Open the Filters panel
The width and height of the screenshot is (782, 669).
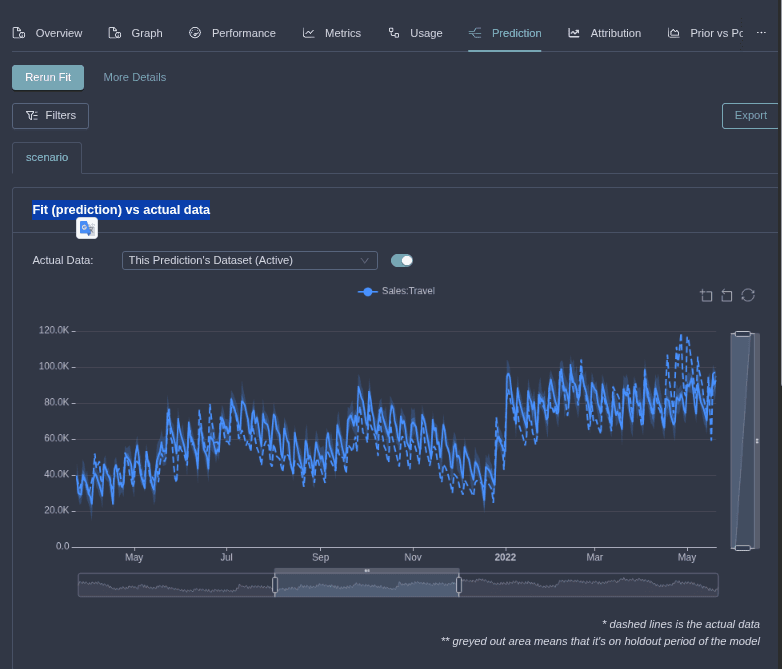point(50,116)
